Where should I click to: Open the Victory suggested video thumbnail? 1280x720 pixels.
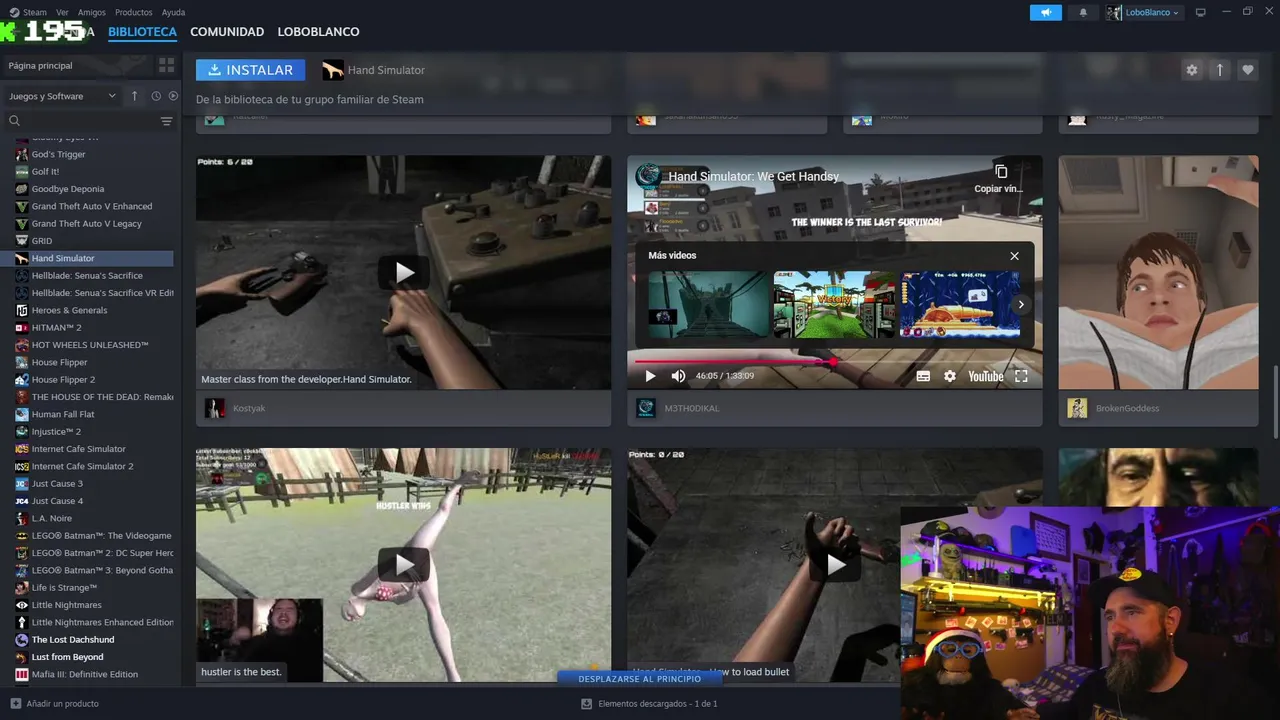tap(834, 304)
